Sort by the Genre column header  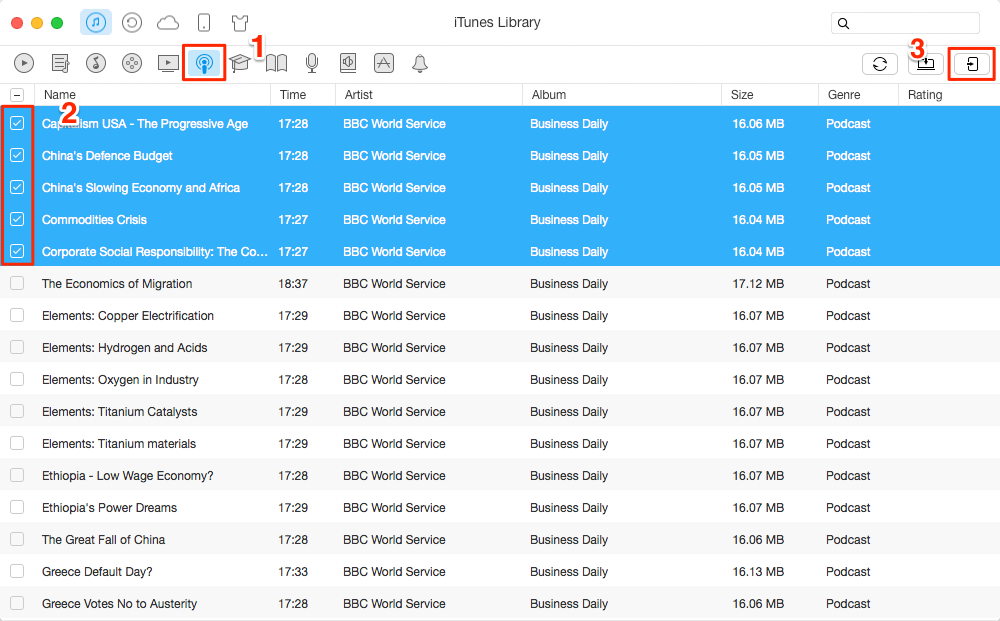[858, 94]
